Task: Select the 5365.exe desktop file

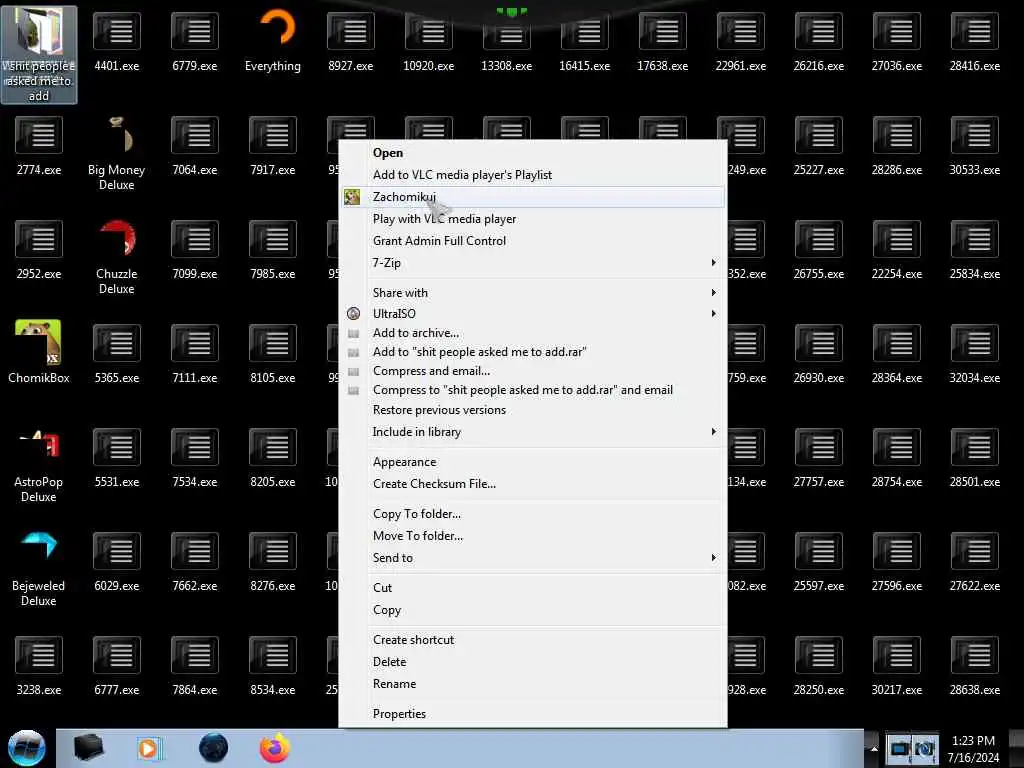Action: tap(117, 352)
